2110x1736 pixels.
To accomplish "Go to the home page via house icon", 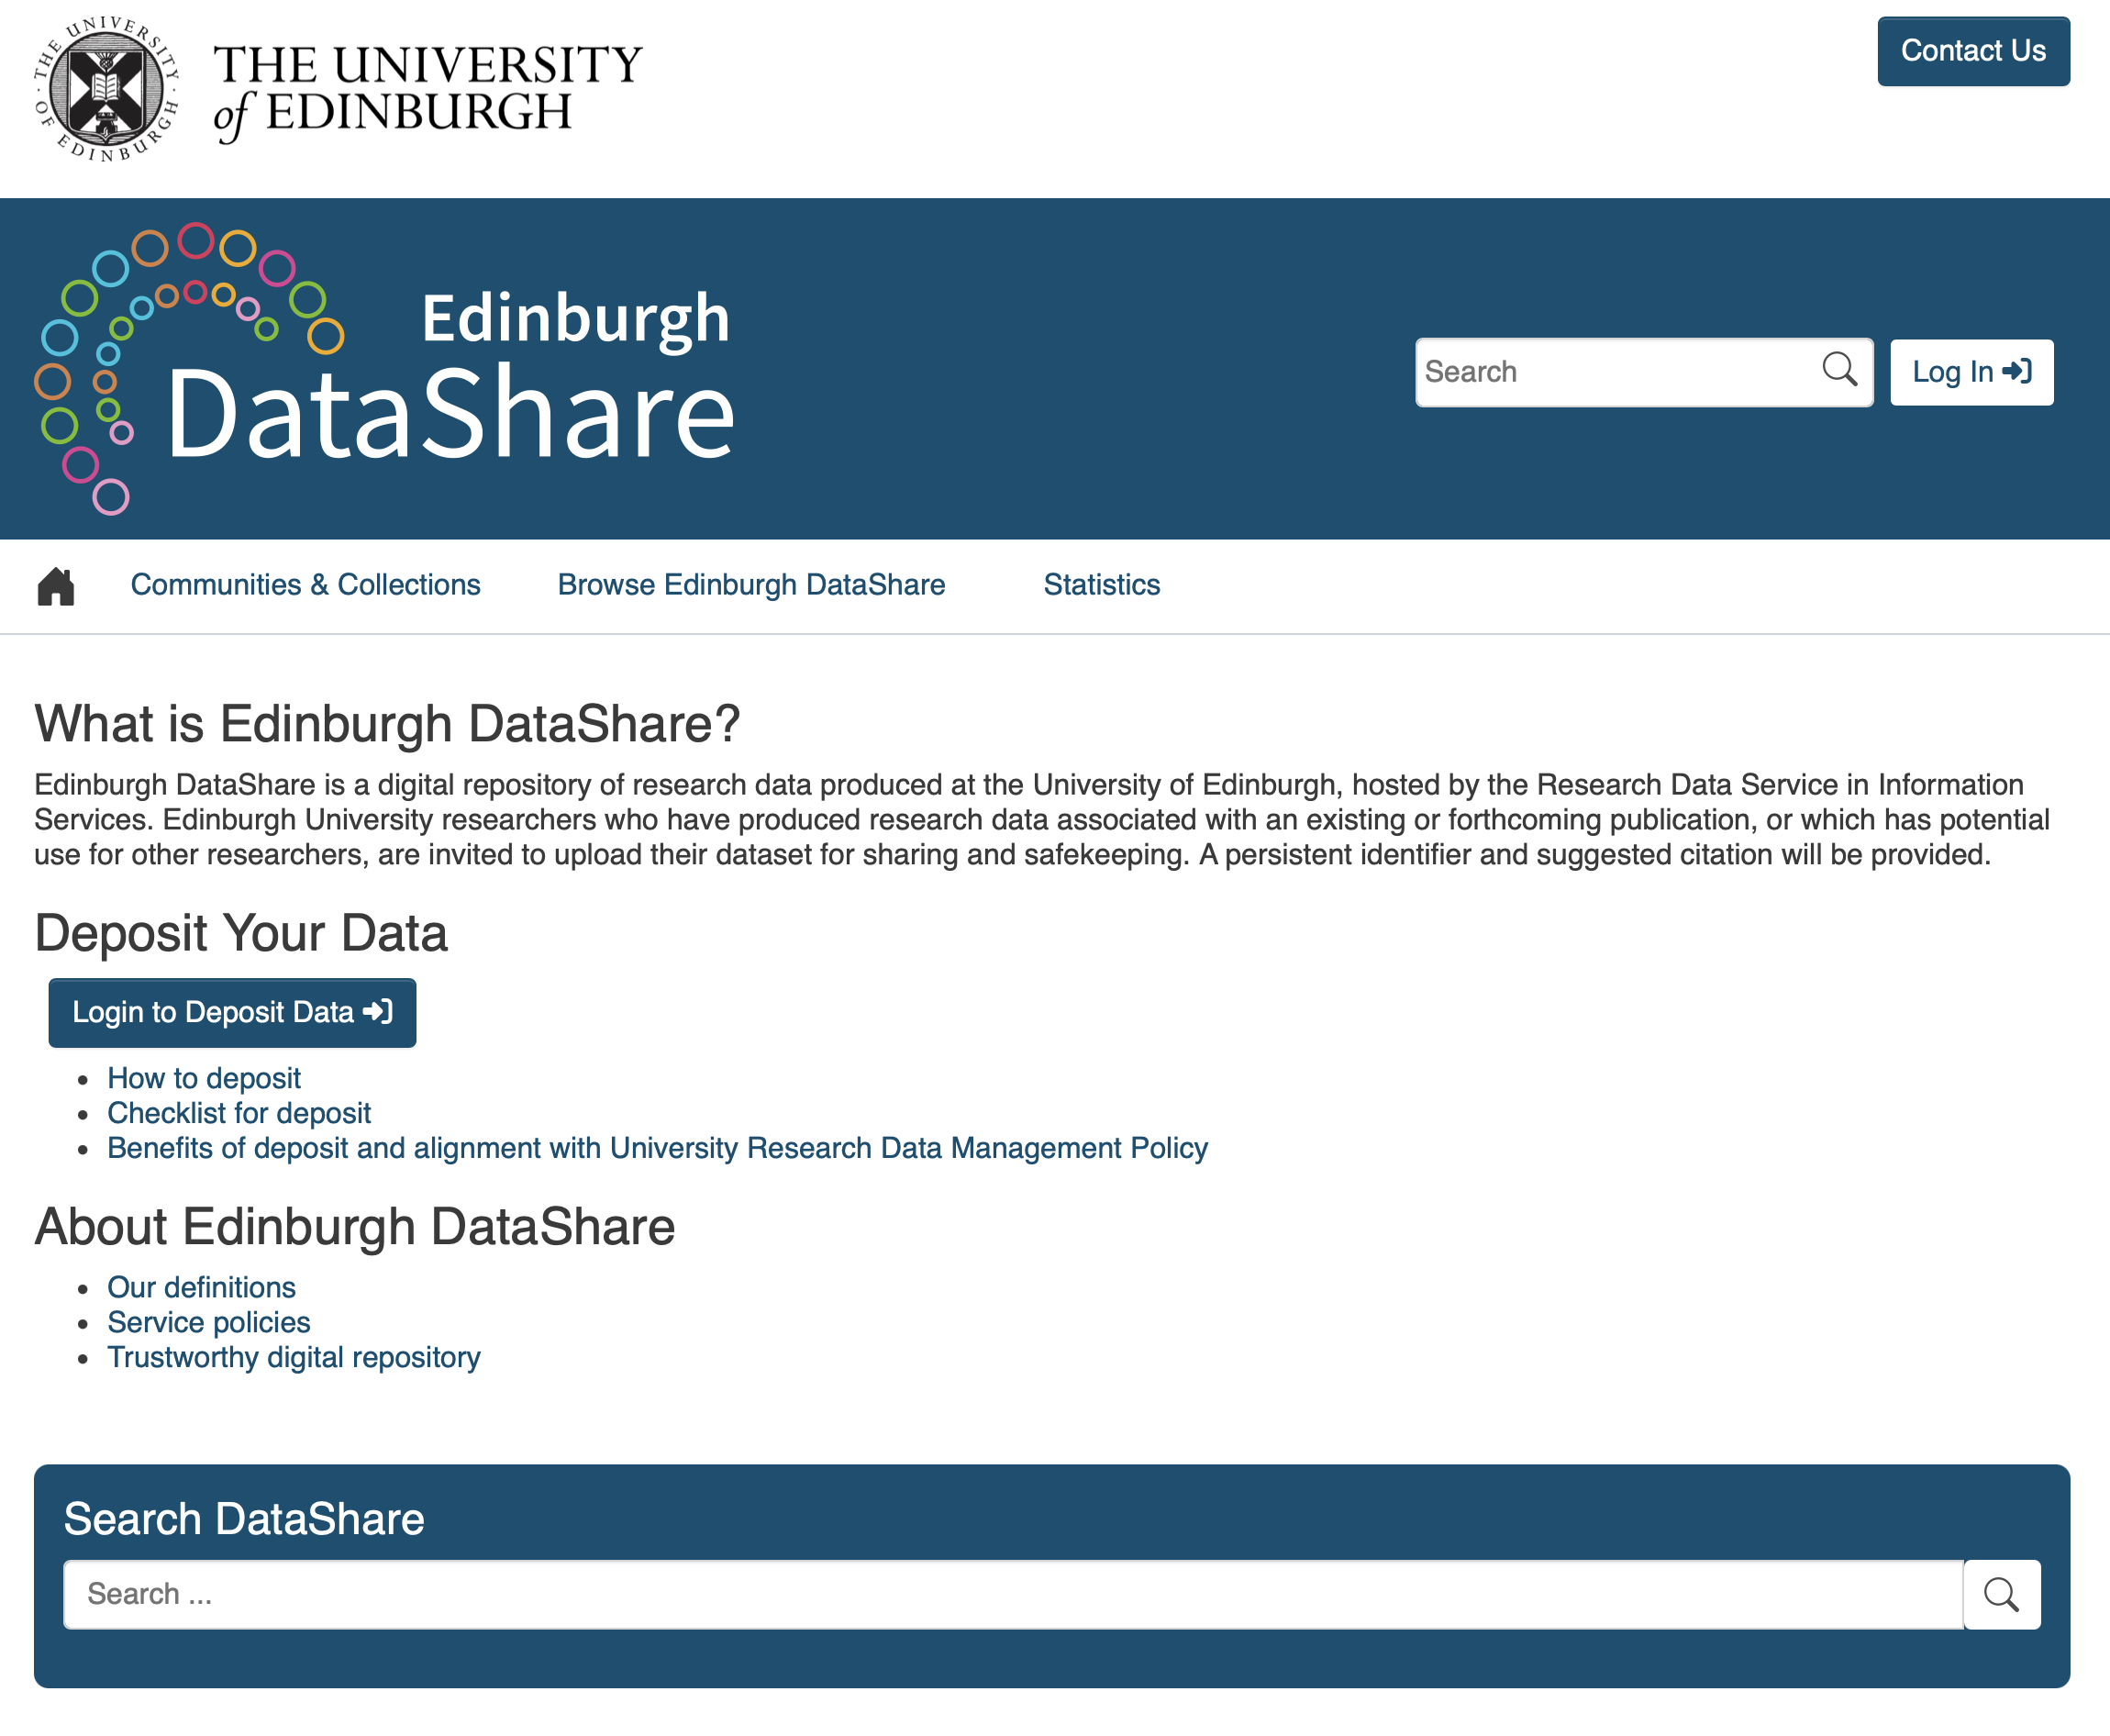I will pyautogui.click(x=56, y=586).
